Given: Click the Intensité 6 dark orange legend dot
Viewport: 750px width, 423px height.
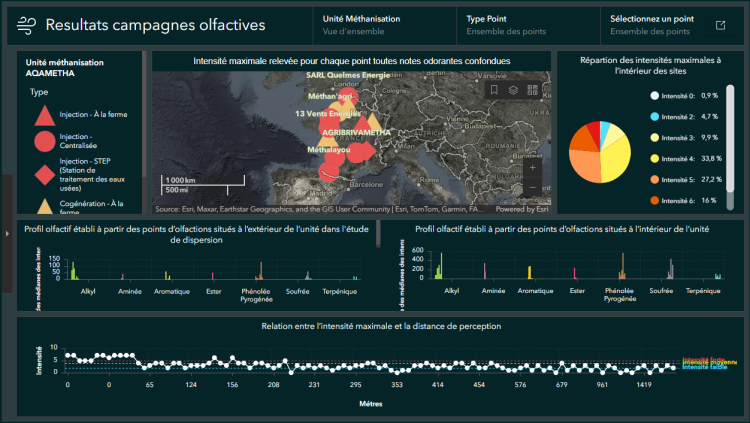Looking at the screenshot, I should tap(654, 200).
